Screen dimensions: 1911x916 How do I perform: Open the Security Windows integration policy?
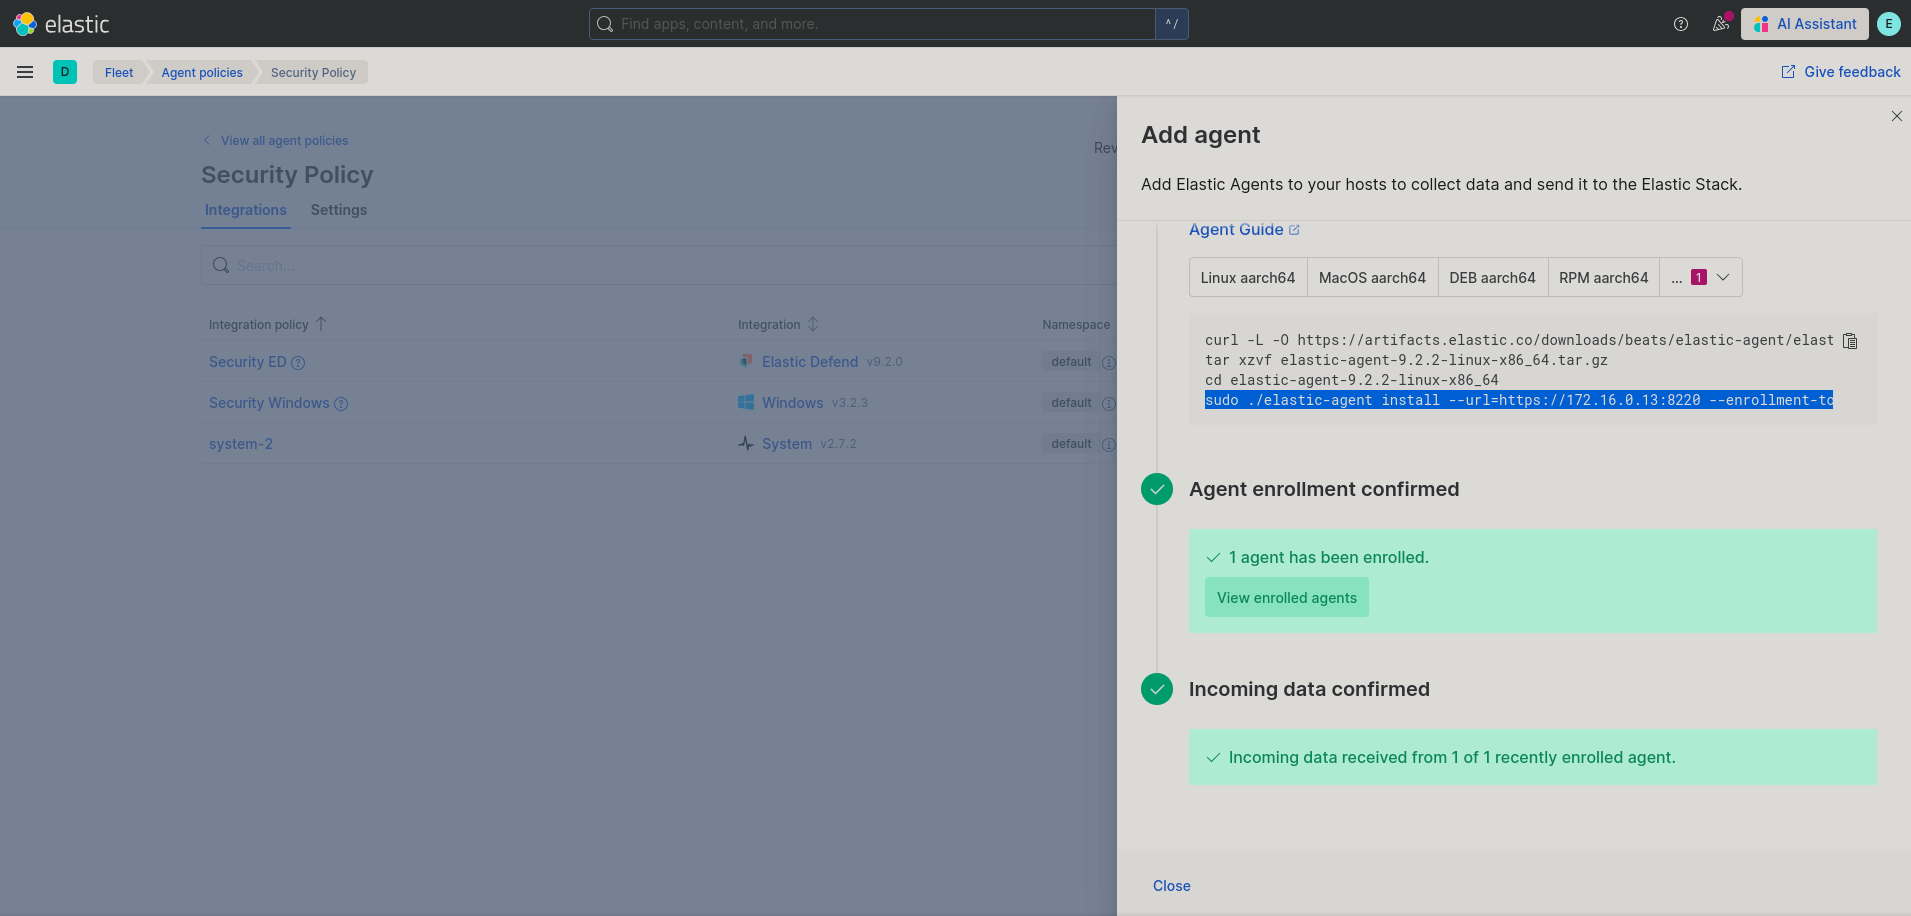click(268, 403)
